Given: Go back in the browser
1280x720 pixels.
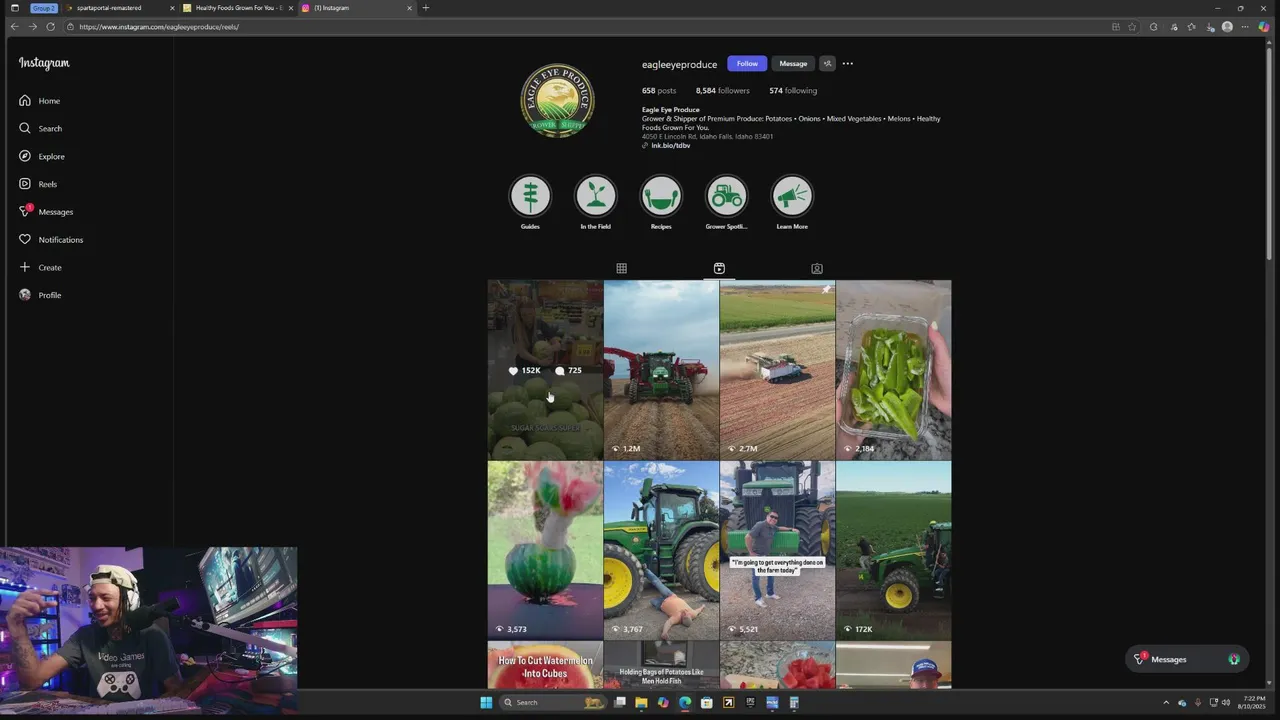Looking at the screenshot, I should (14, 27).
